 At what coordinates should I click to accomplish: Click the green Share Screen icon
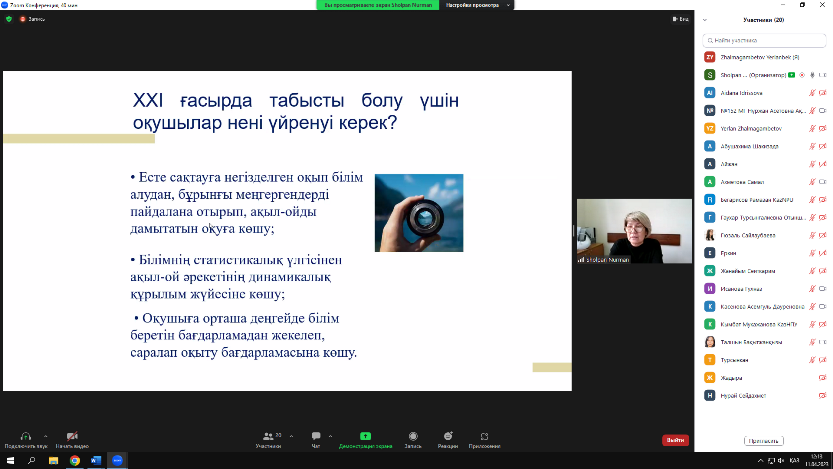coord(365,436)
